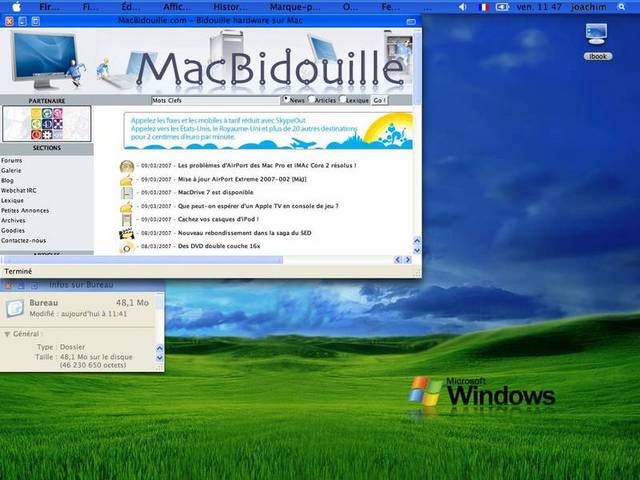This screenshot has height=480, width=640.
Task: Open Cachez vos casques d'iPod article
Action: coord(218,219)
